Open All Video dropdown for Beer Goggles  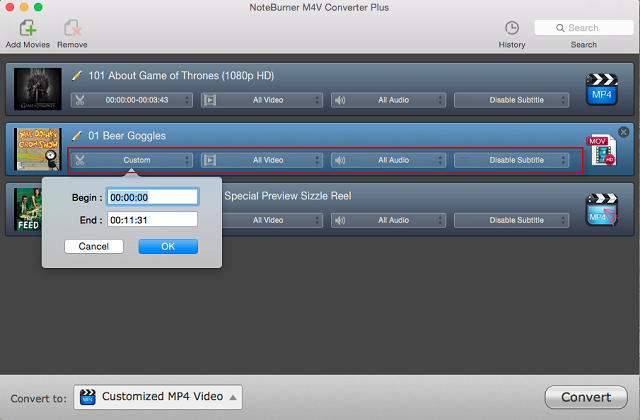pyautogui.click(x=262, y=160)
